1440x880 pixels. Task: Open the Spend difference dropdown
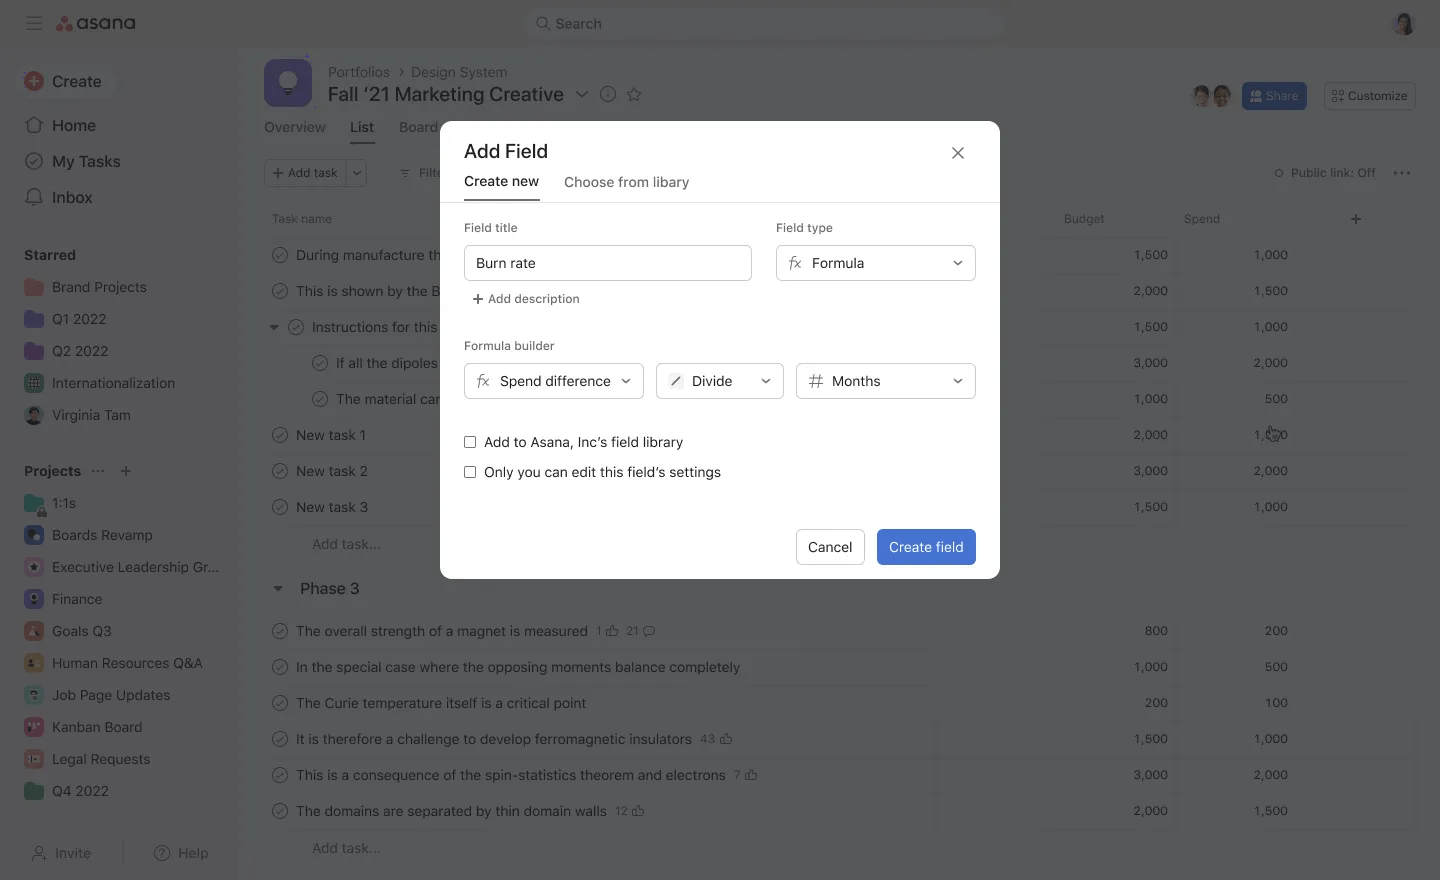pyautogui.click(x=553, y=381)
